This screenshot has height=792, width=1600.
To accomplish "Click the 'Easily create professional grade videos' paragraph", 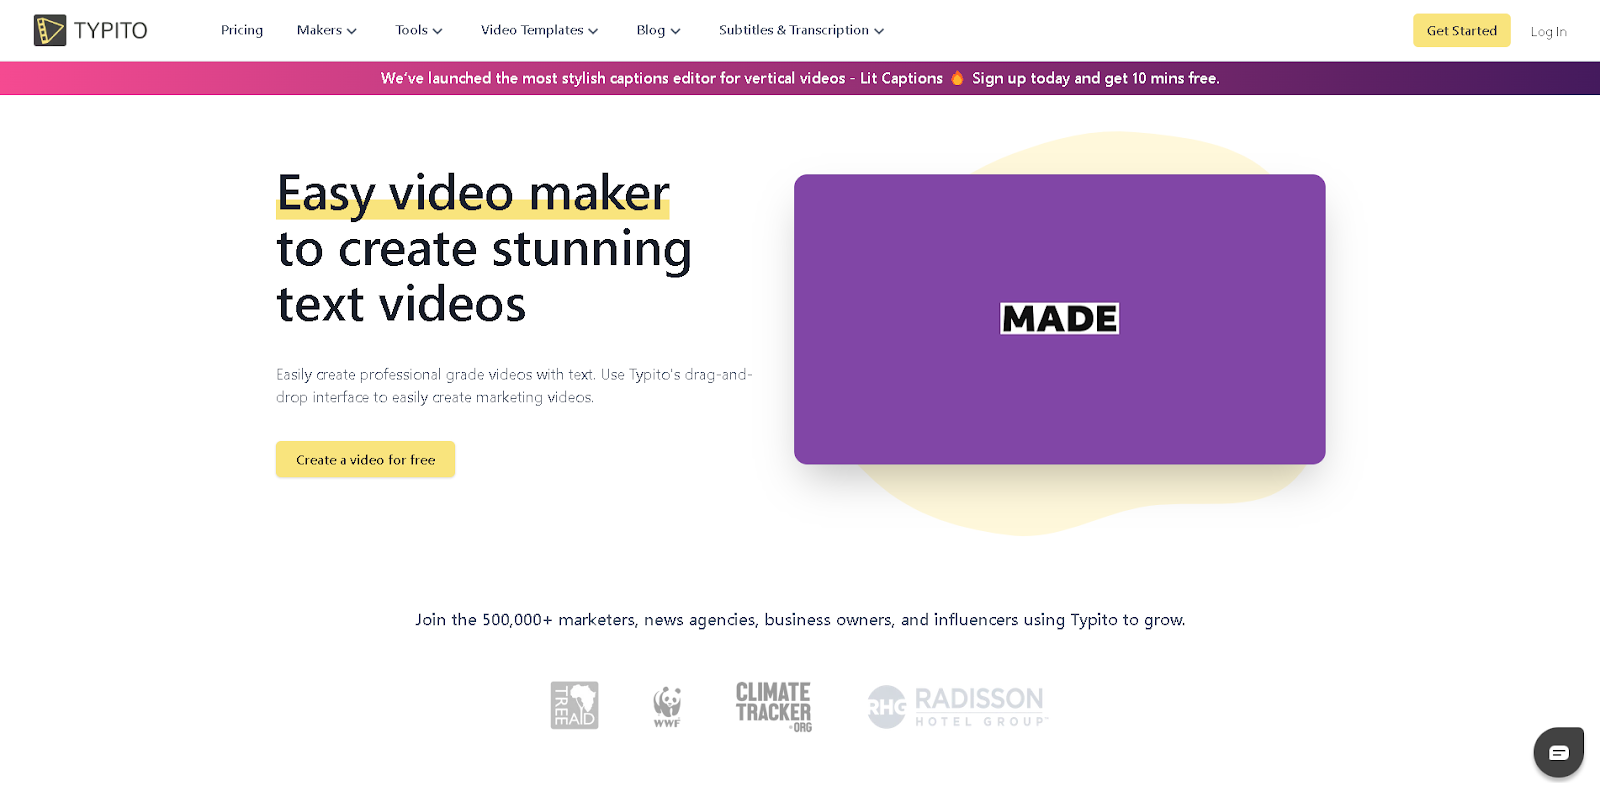I will 514,386.
